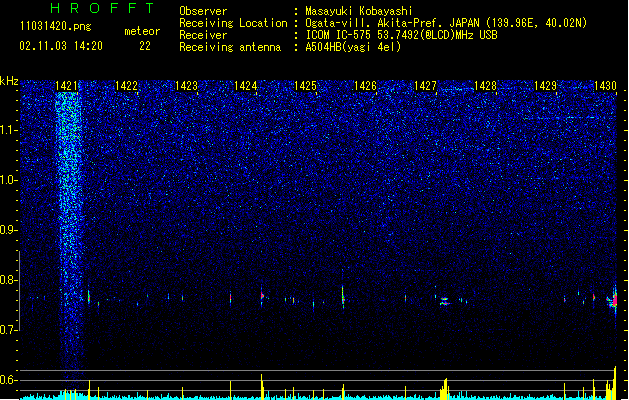Click the 1424 time marker
The width and height of the screenshot is (629, 400).
(246, 86)
